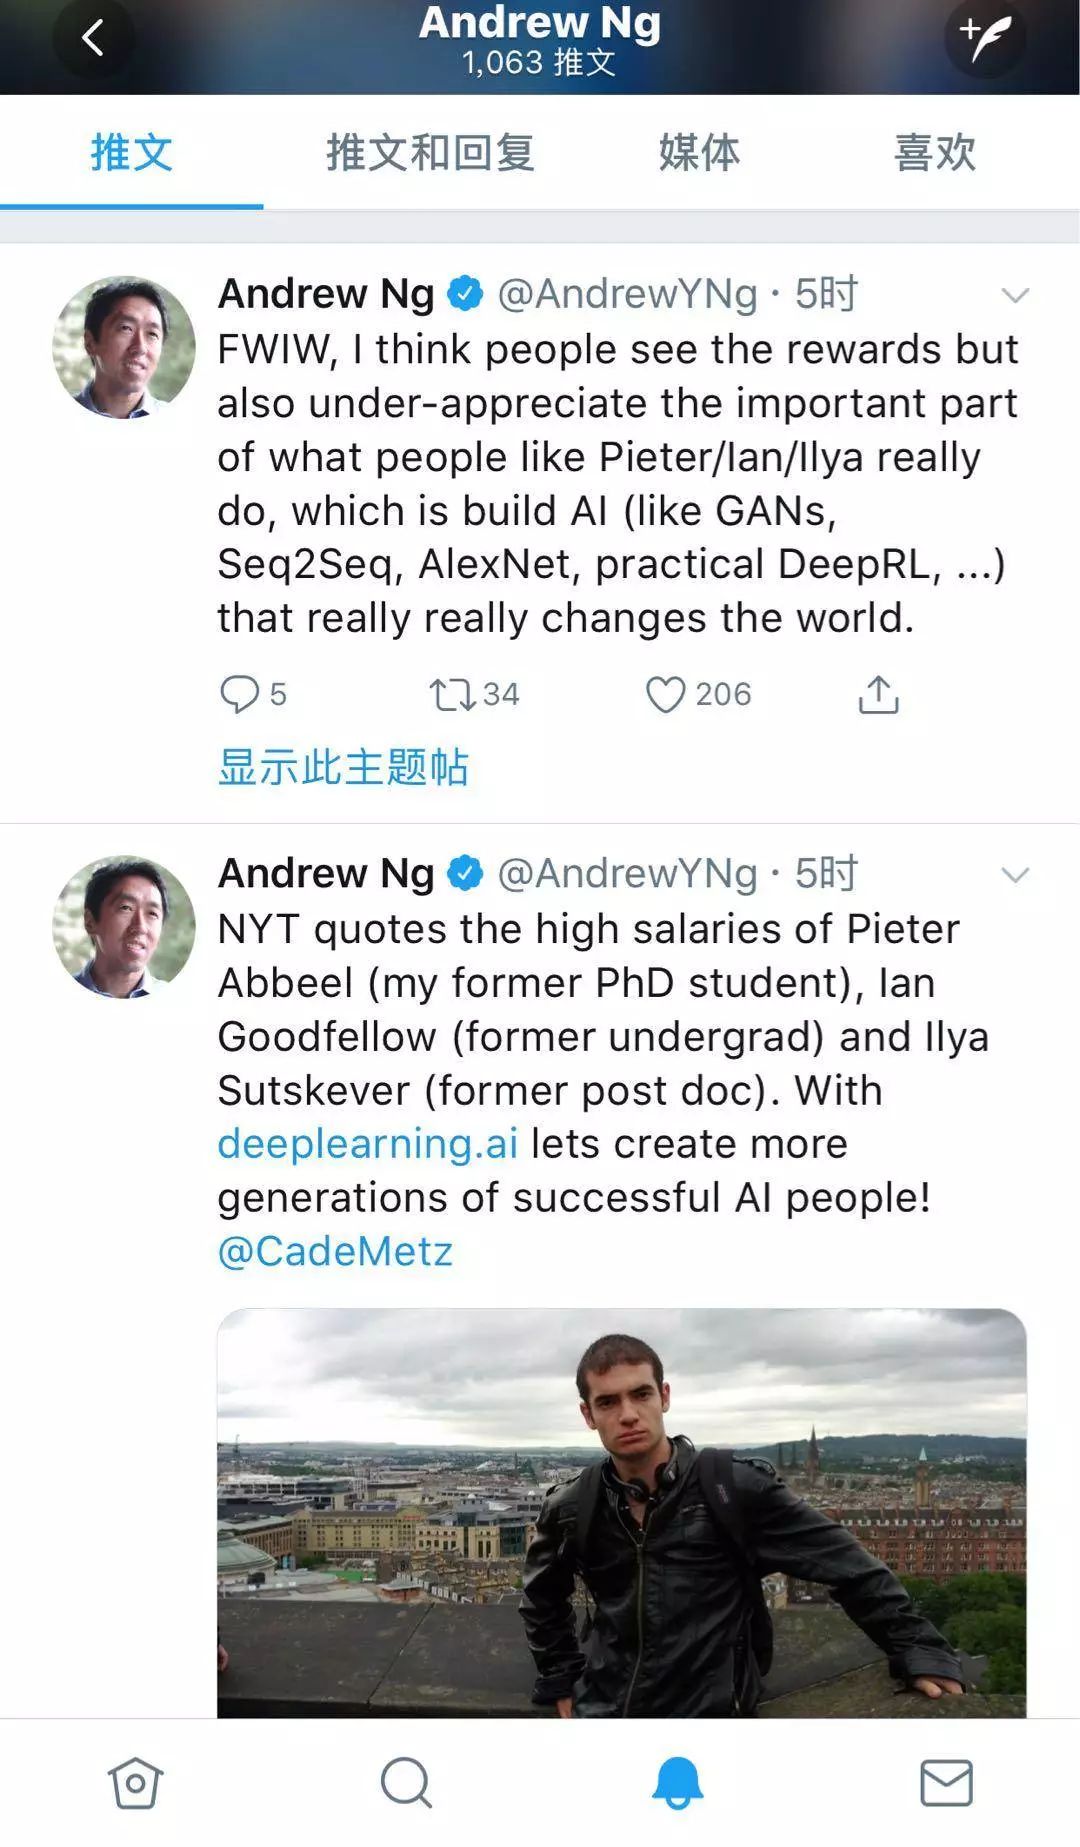Switch to the 媒体 tab
1080x1847 pixels.
coord(699,153)
